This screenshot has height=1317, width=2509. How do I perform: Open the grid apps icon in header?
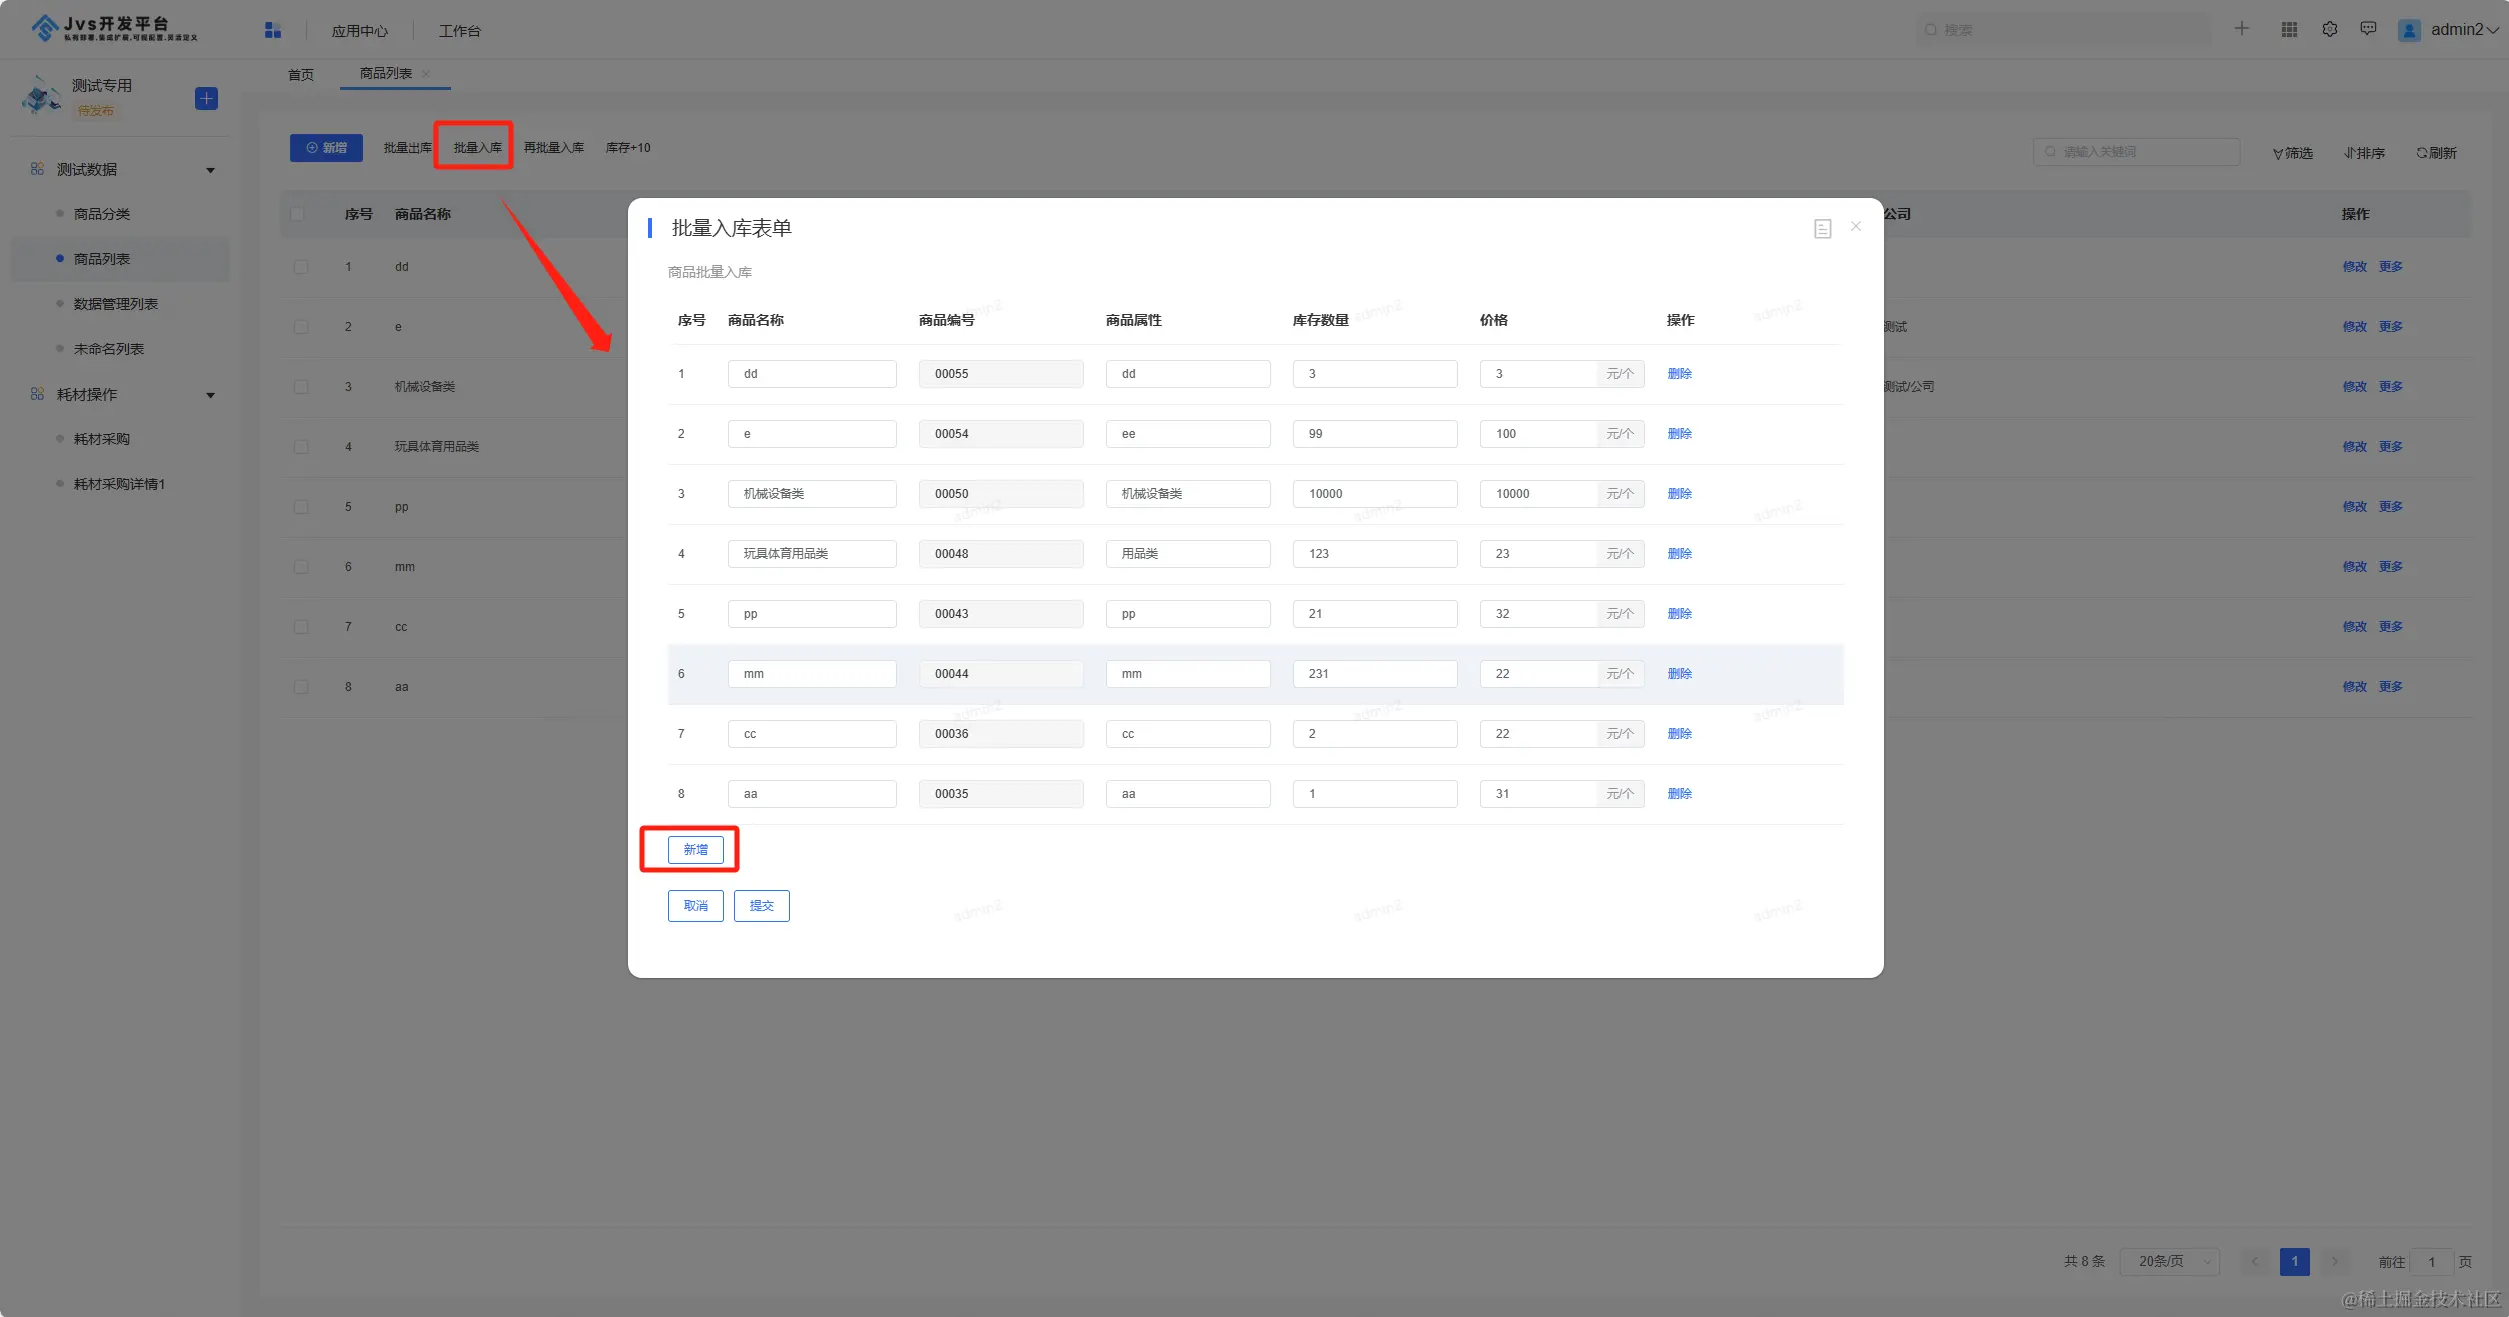coord(2289,29)
